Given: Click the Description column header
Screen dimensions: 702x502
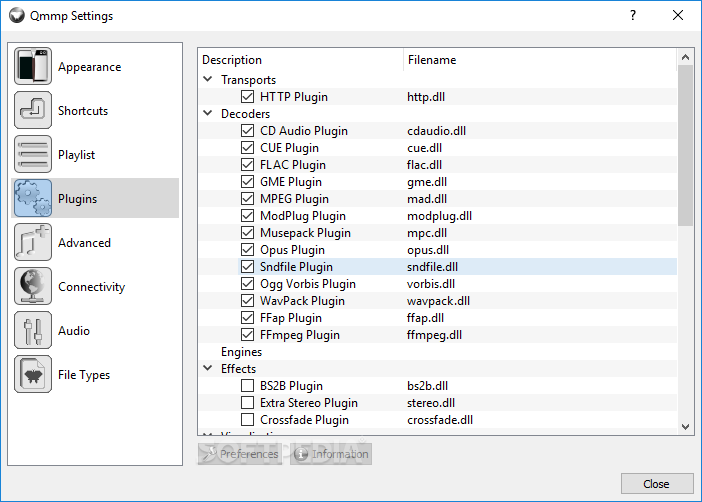Looking at the screenshot, I should (x=301, y=60).
